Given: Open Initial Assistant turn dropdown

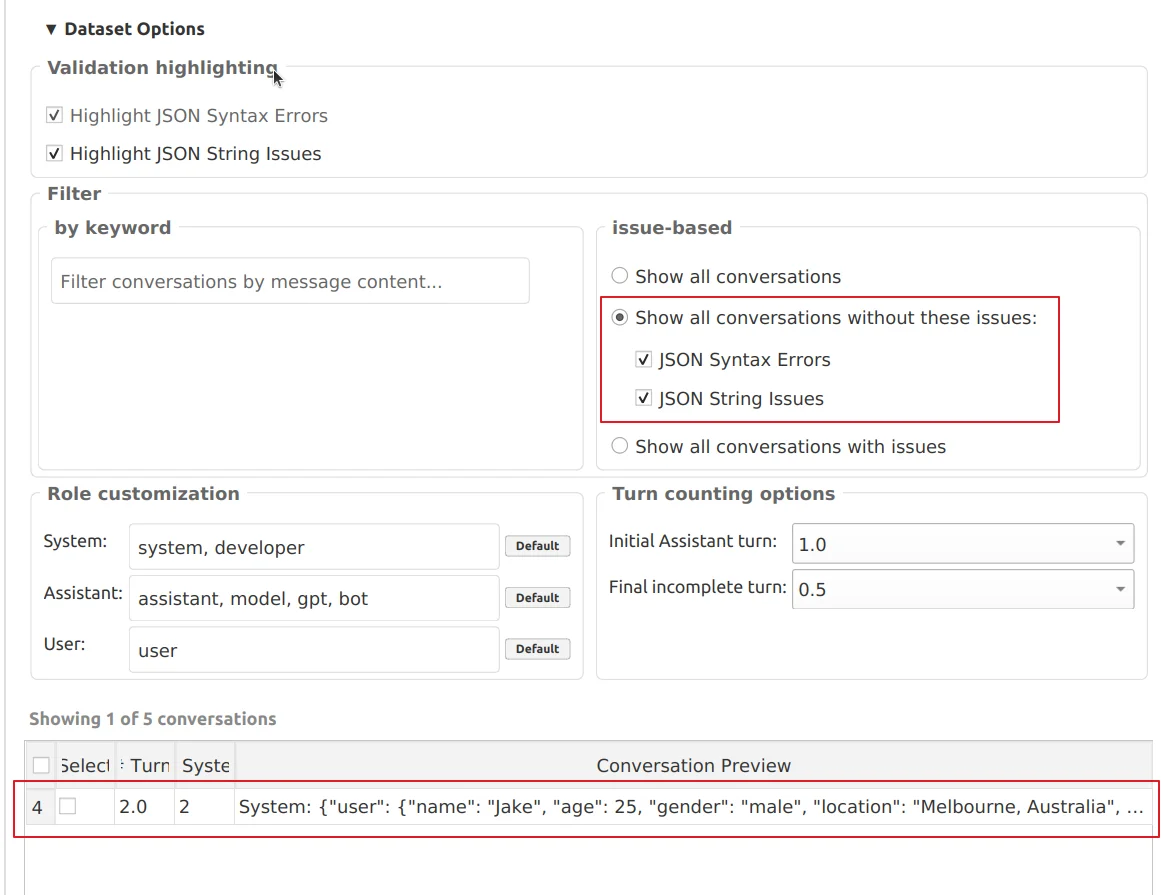Looking at the screenshot, I should point(963,543).
